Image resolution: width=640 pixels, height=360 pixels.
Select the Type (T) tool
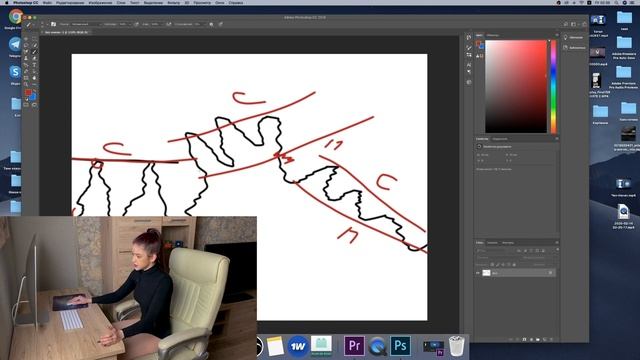tap(35, 65)
